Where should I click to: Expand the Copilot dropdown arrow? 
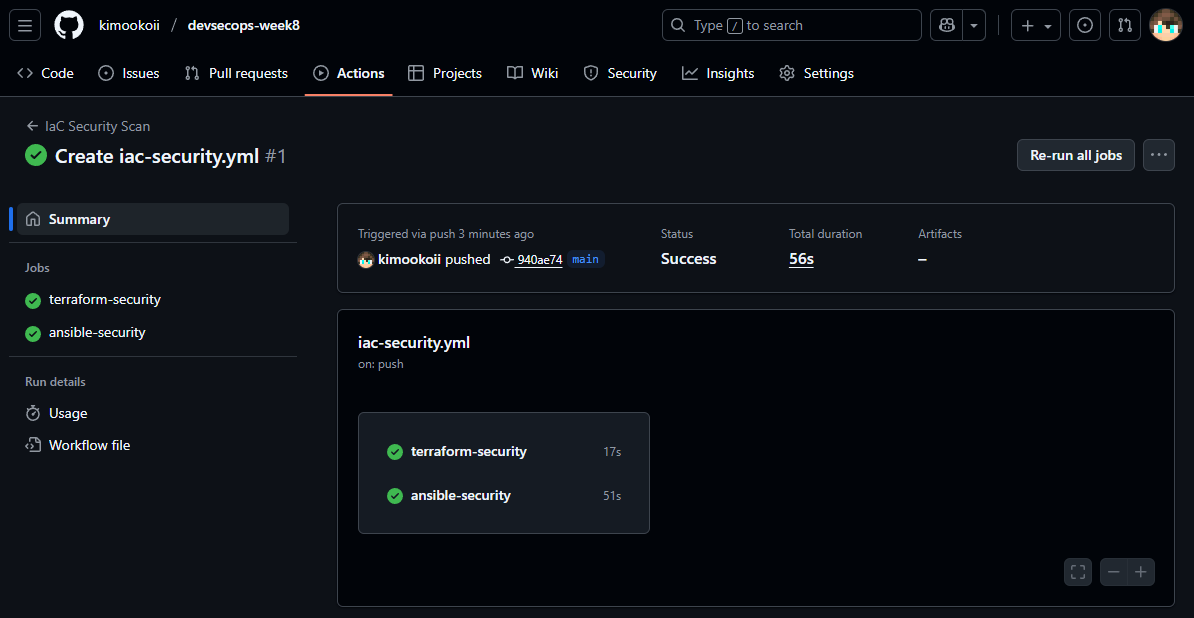click(974, 25)
